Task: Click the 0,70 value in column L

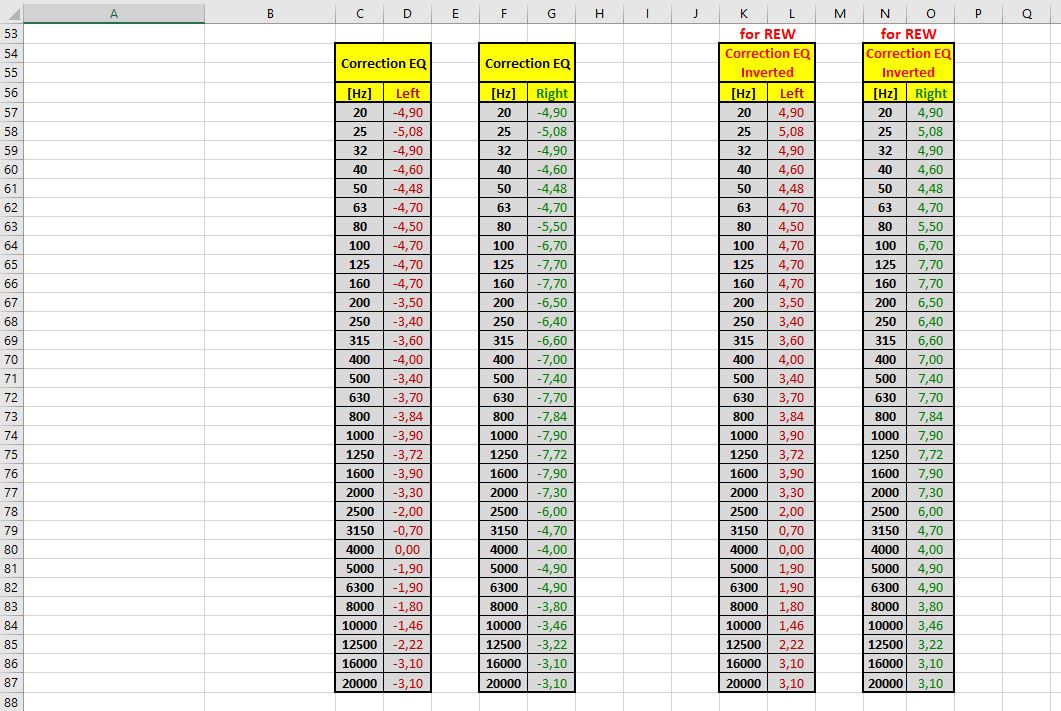Action: click(791, 530)
